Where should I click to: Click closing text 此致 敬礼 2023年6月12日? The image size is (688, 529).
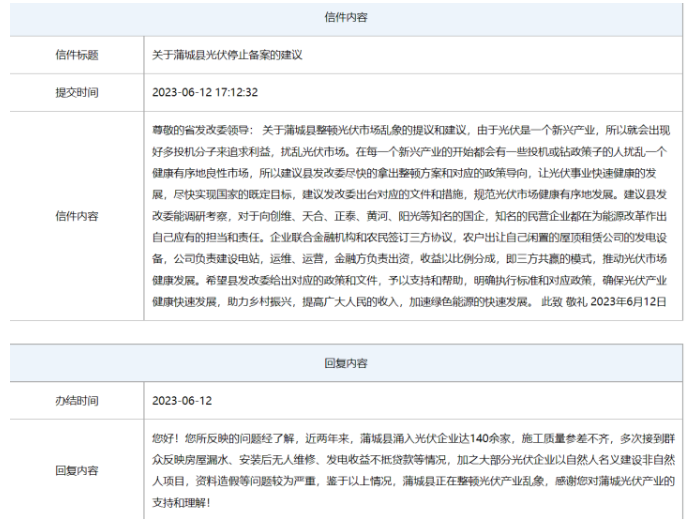point(604,302)
